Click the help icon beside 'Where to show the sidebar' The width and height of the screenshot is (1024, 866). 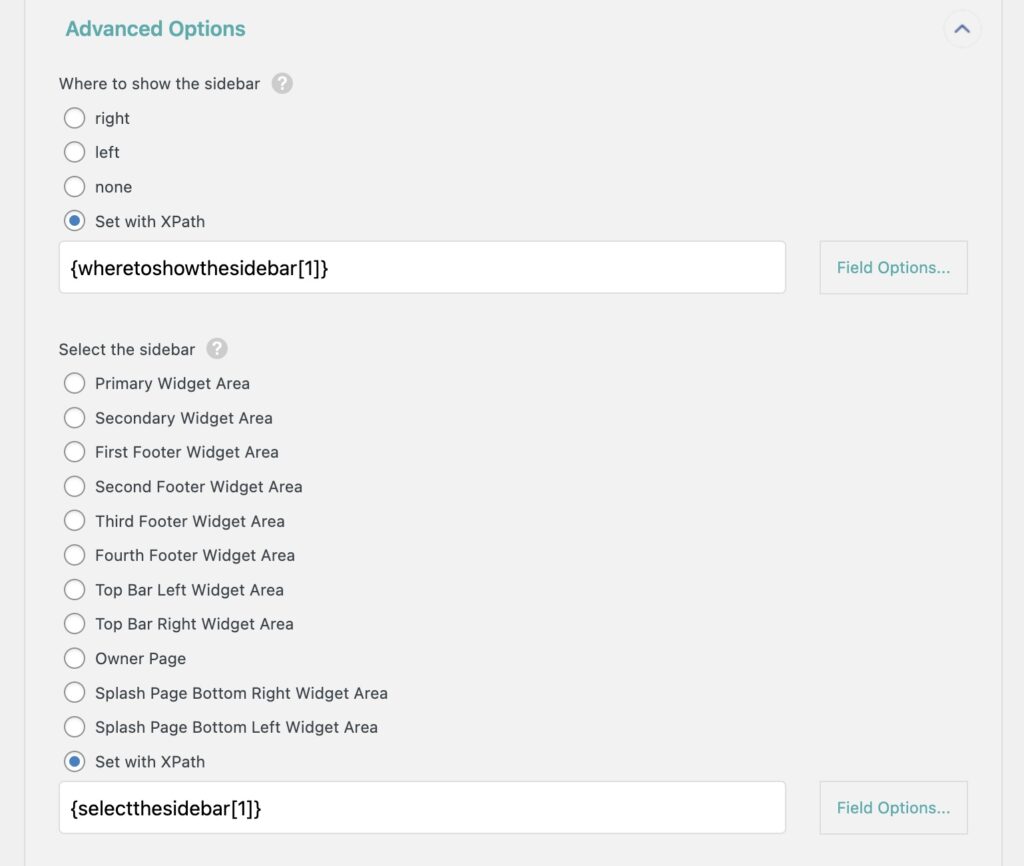(x=282, y=84)
